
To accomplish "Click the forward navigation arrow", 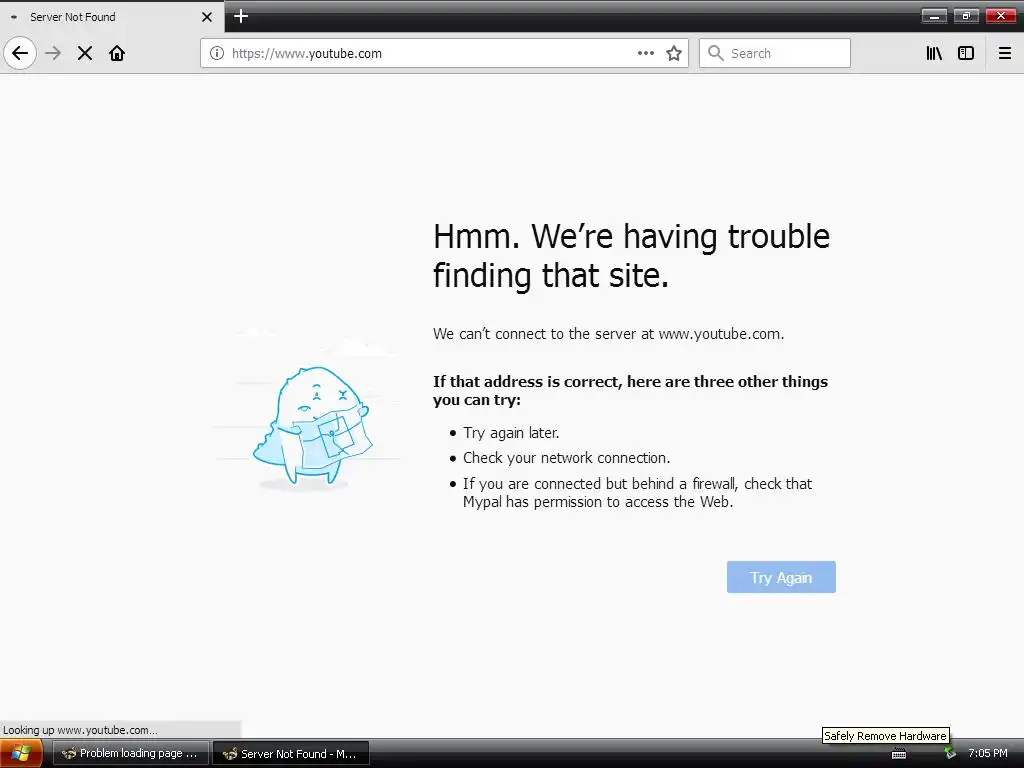I will tap(53, 53).
